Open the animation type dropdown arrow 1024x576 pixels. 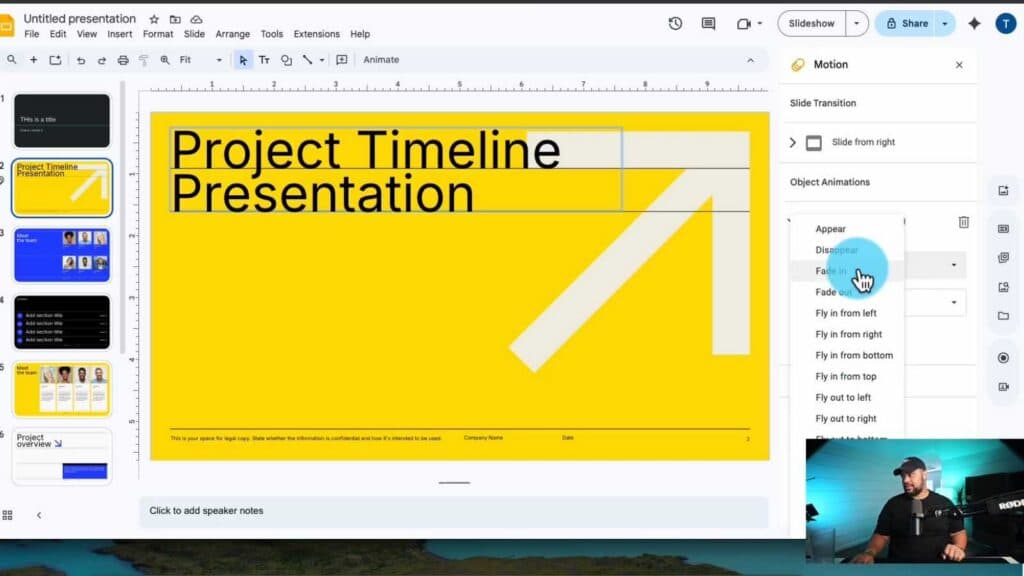[x=954, y=265]
